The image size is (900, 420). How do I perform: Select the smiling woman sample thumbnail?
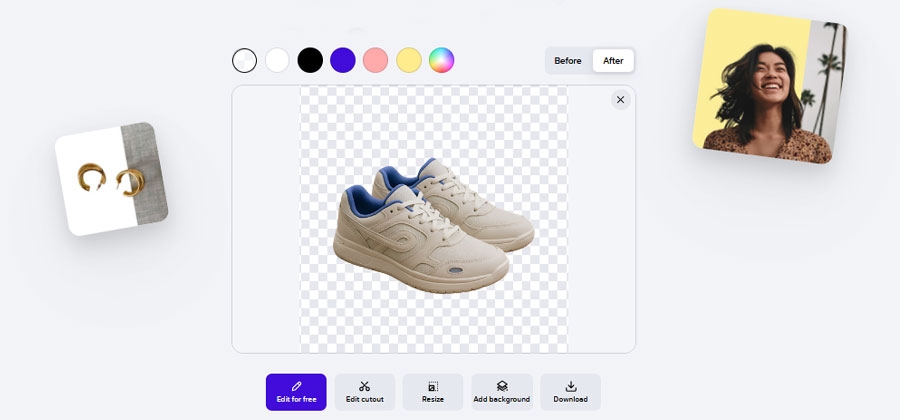pos(769,87)
